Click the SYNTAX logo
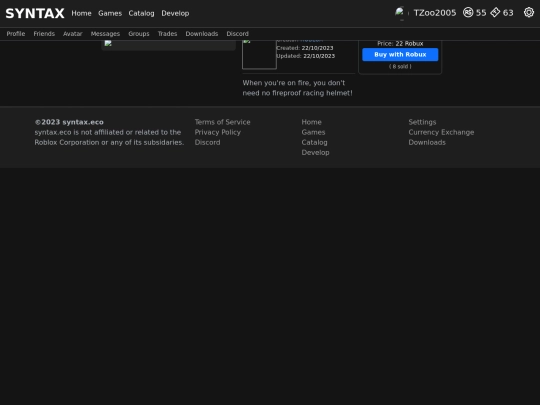This screenshot has width=540, height=405. 35,13
